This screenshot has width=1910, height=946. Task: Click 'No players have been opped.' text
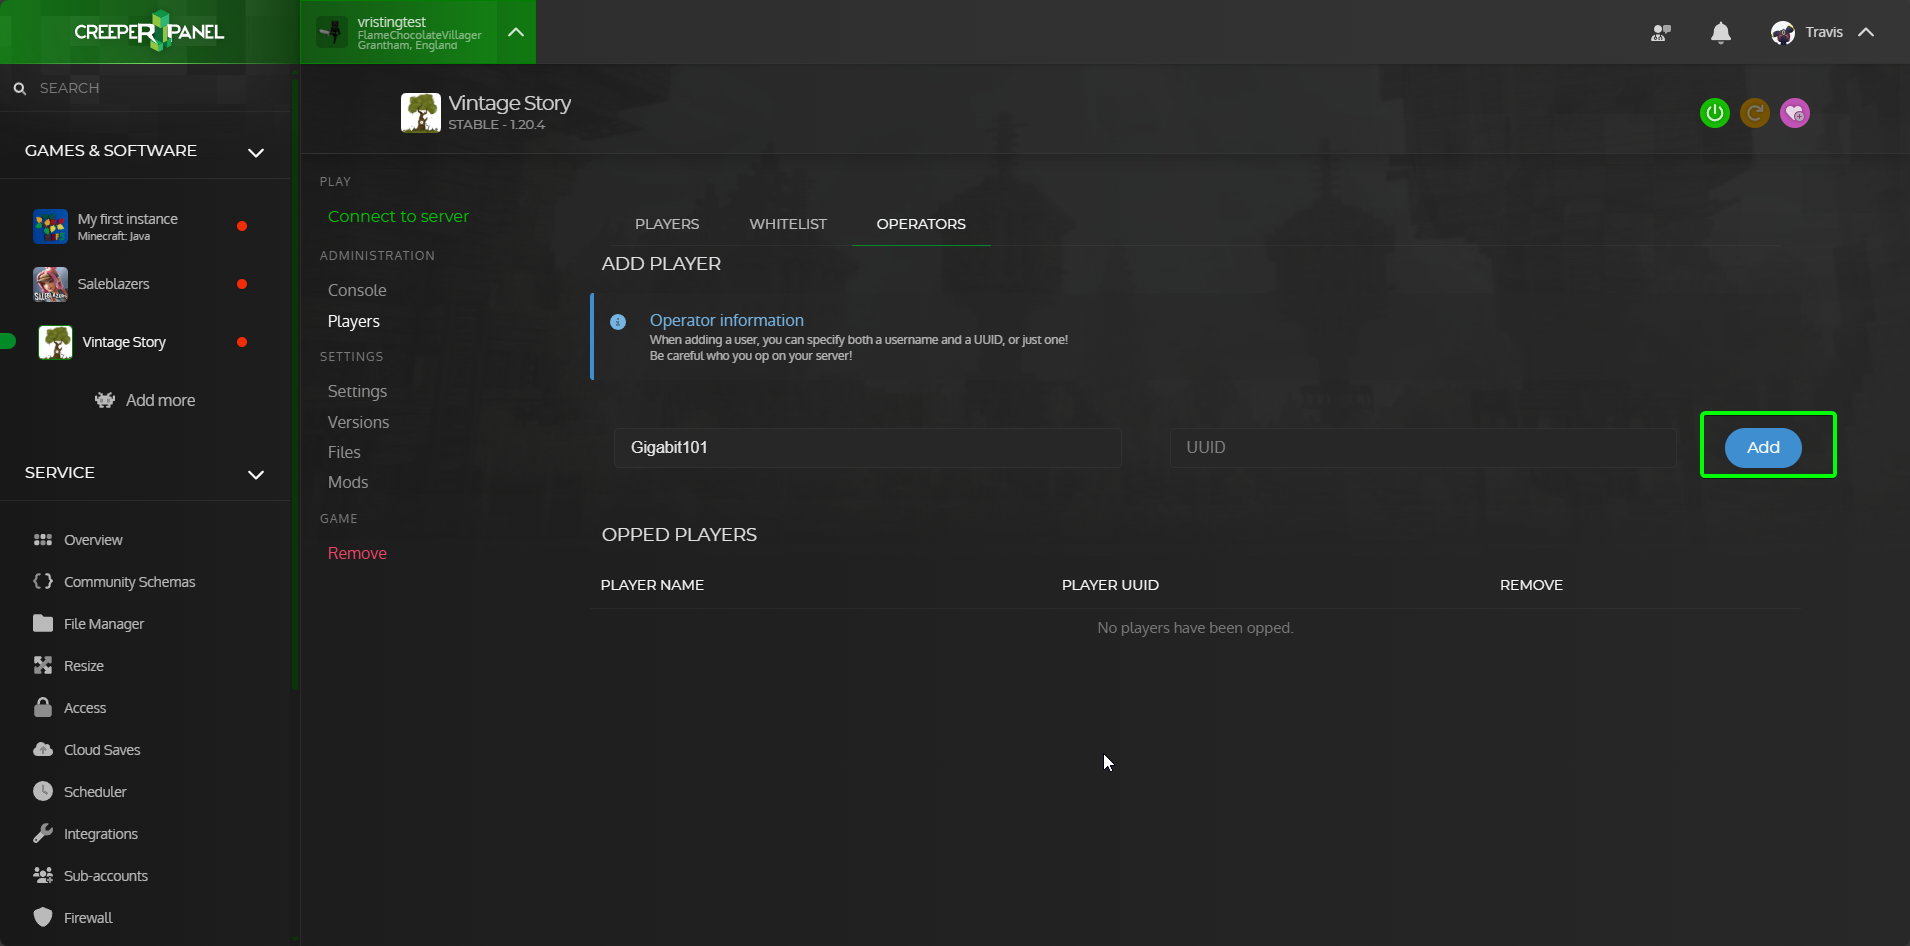[1195, 628]
